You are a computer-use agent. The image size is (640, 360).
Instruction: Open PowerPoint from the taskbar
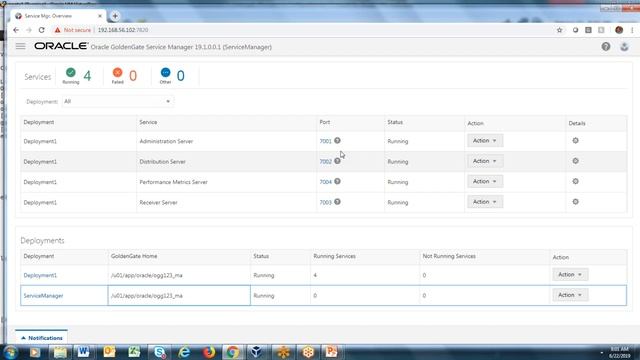(332, 352)
